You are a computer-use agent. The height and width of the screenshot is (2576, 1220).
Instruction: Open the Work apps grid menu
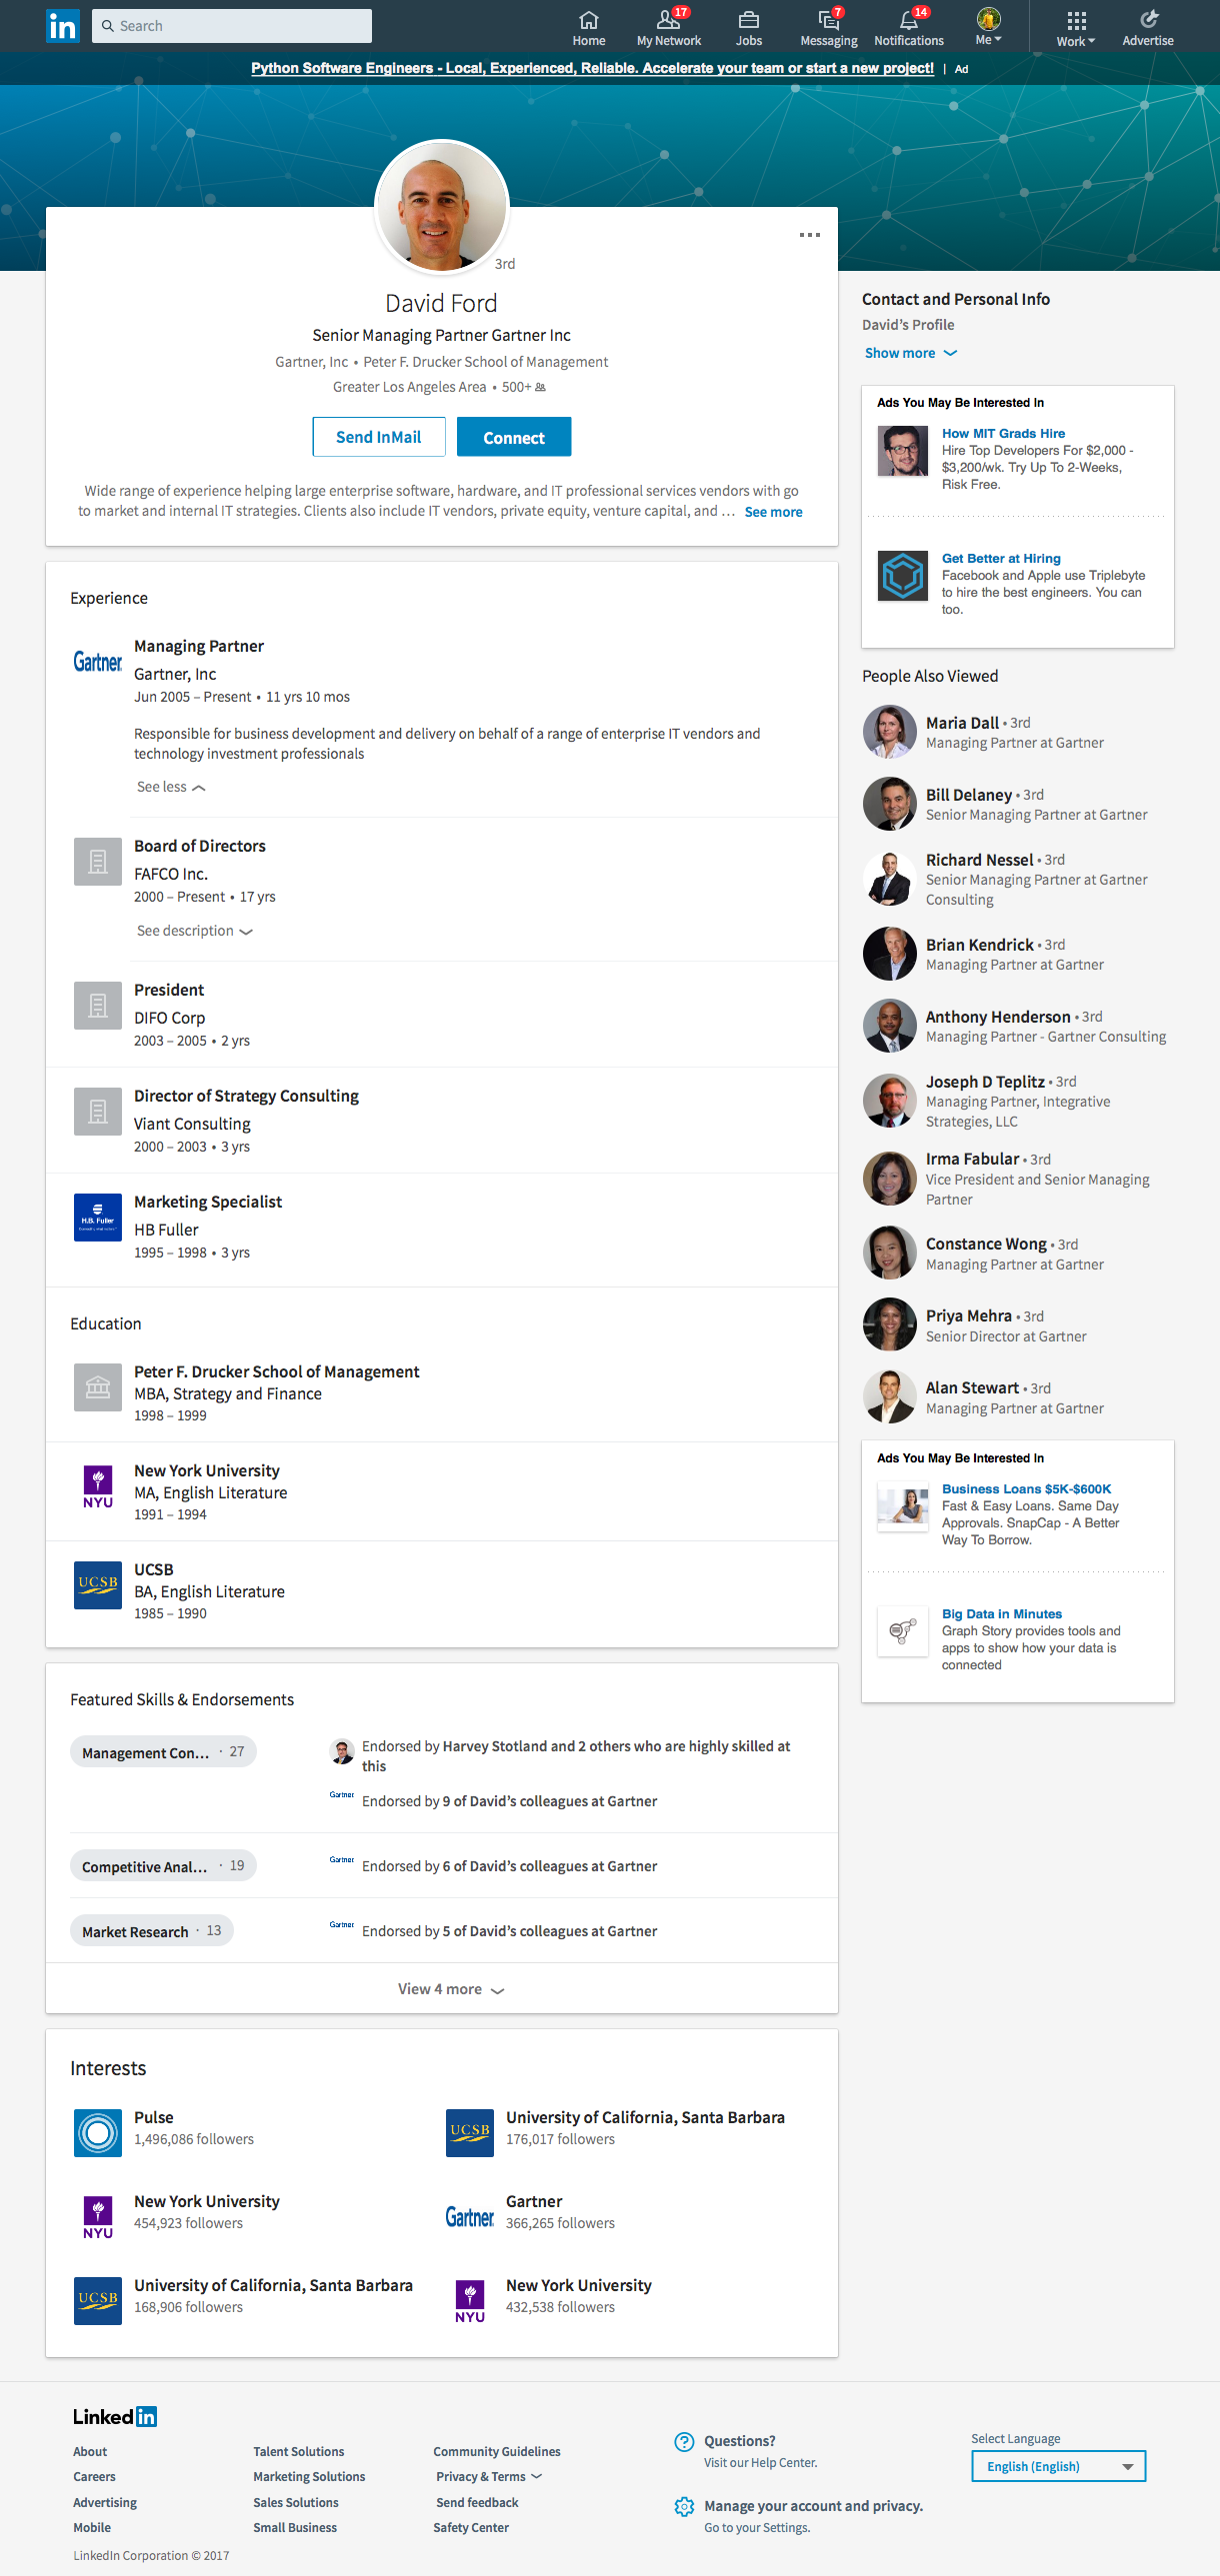click(1075, 21)
